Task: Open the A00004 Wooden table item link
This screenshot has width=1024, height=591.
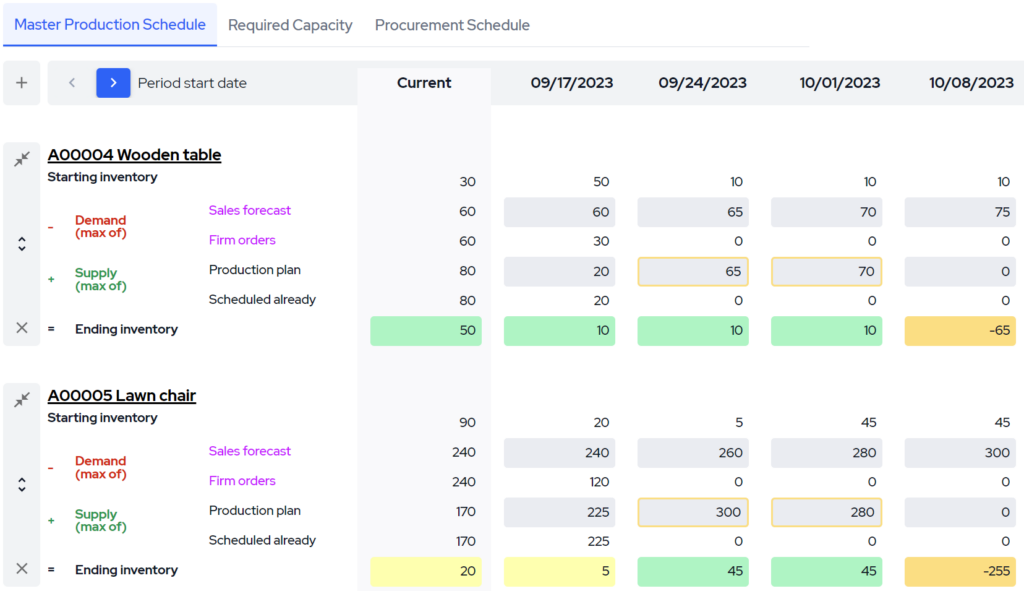Action: pos(134,155)
